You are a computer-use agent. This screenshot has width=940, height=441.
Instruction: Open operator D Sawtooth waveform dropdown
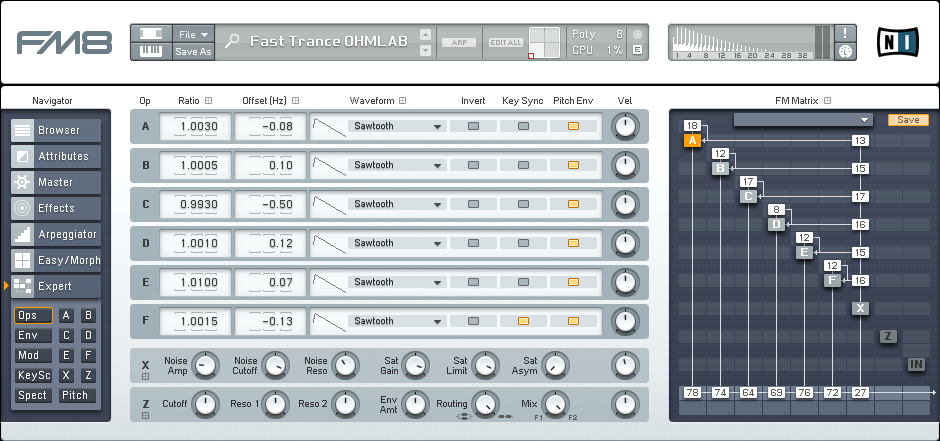[397, 243]
